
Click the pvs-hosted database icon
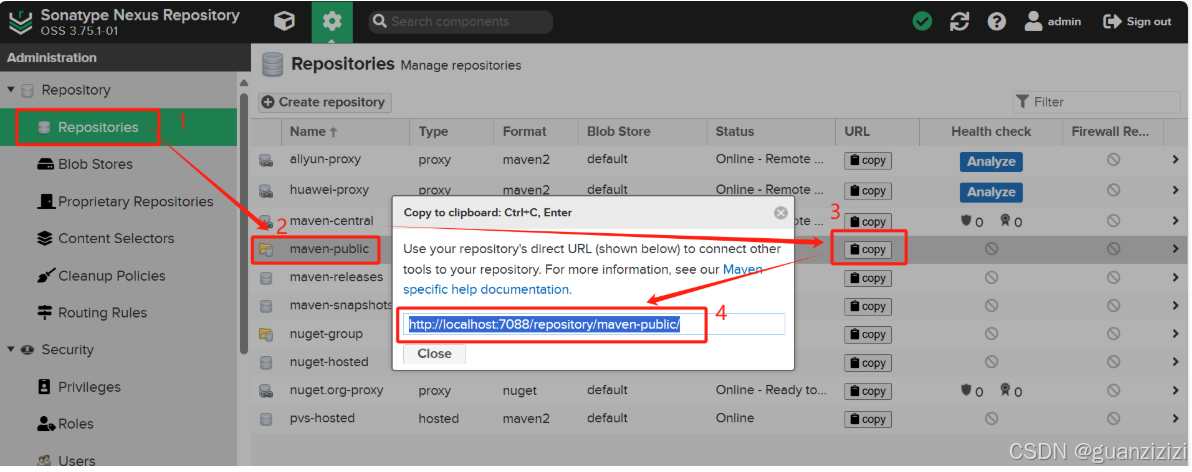266,419
